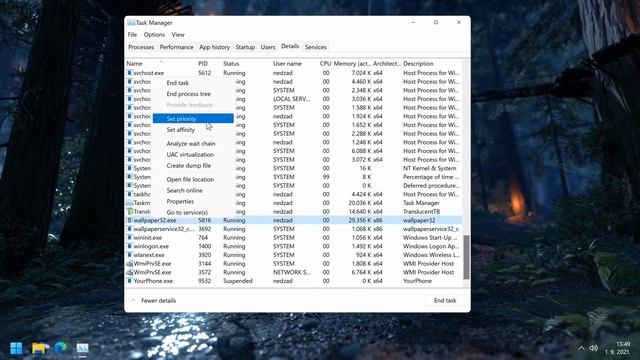Open File Explorer from the taskbar

click(x=39, y=348)
